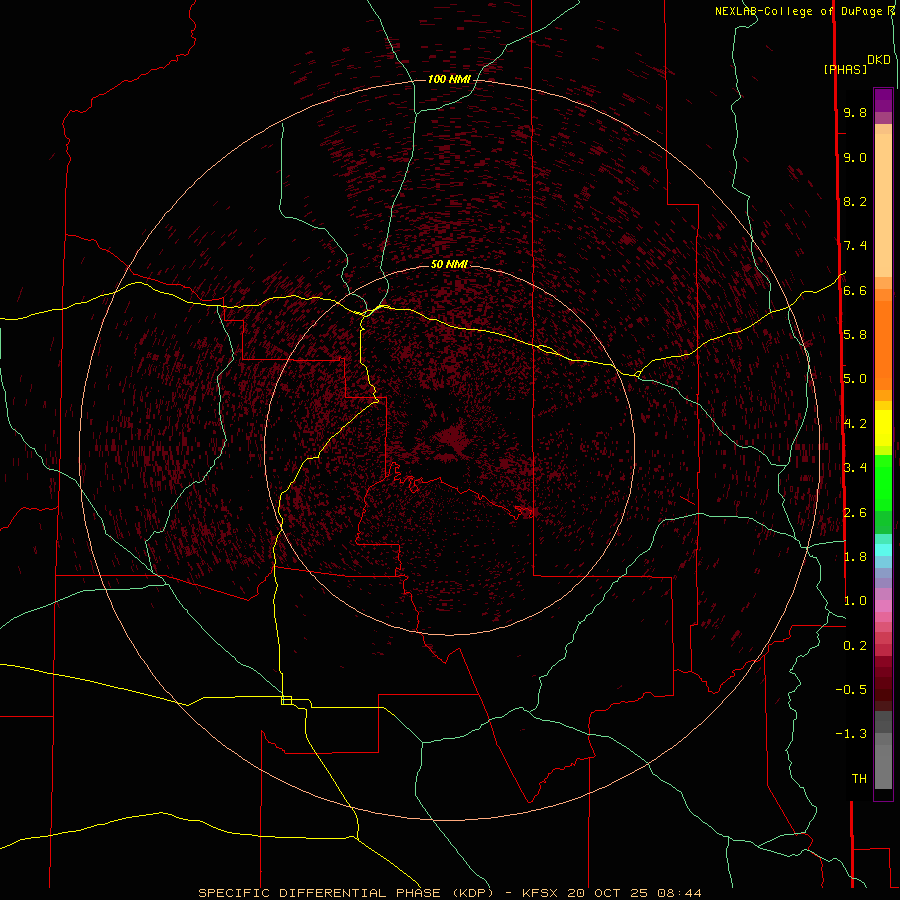This screenshot has width=900, height=900.
Task: Select the 1.8 legend value
Action: coord(855,556)
